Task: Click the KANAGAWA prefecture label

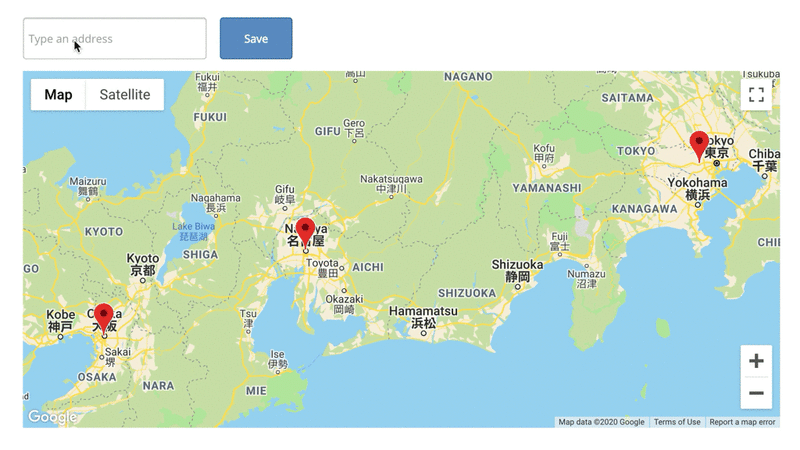Action: [644, 209]
